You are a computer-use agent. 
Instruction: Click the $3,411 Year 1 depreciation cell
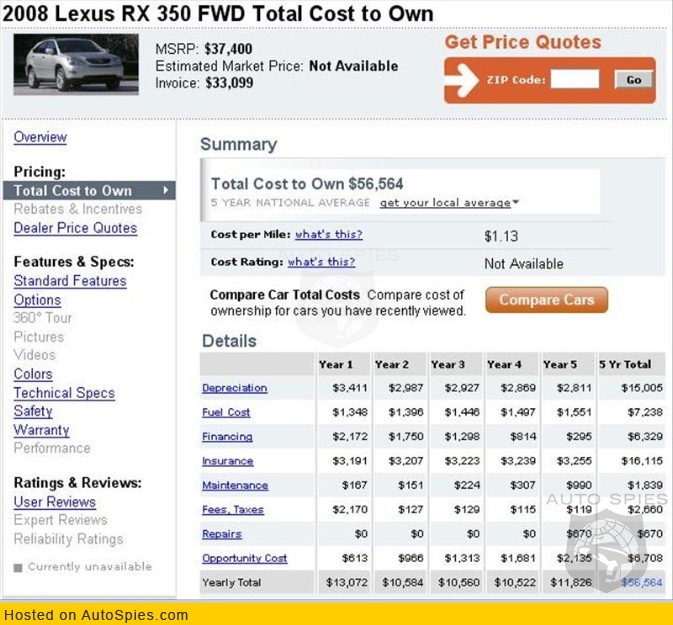350,388
